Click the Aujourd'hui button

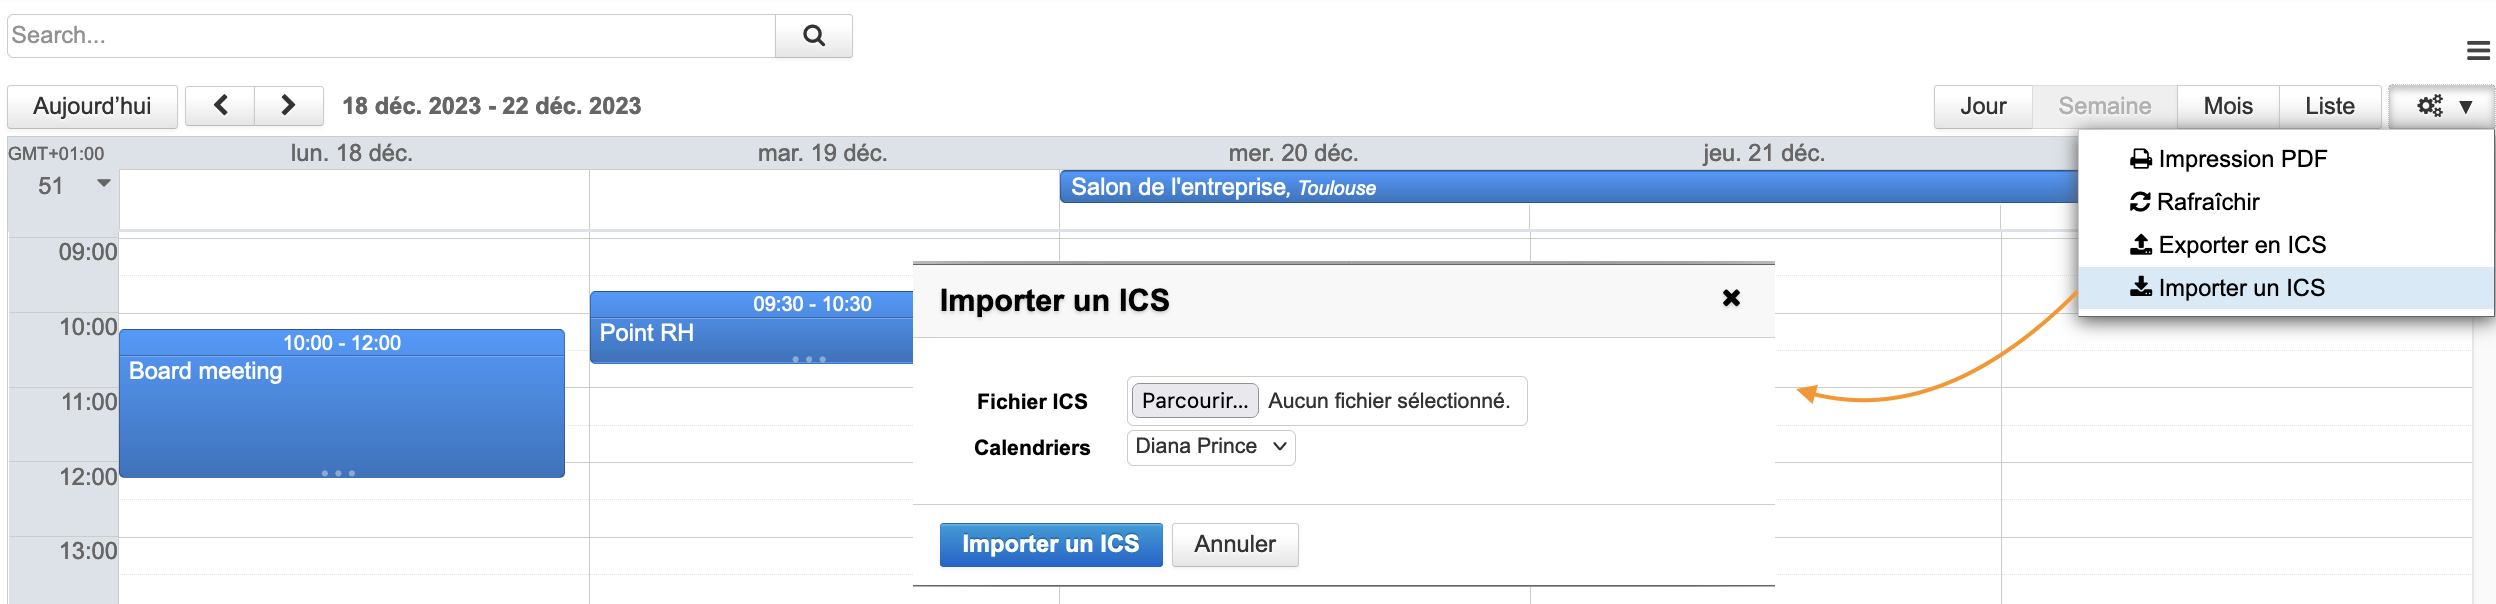pos(92,106)
